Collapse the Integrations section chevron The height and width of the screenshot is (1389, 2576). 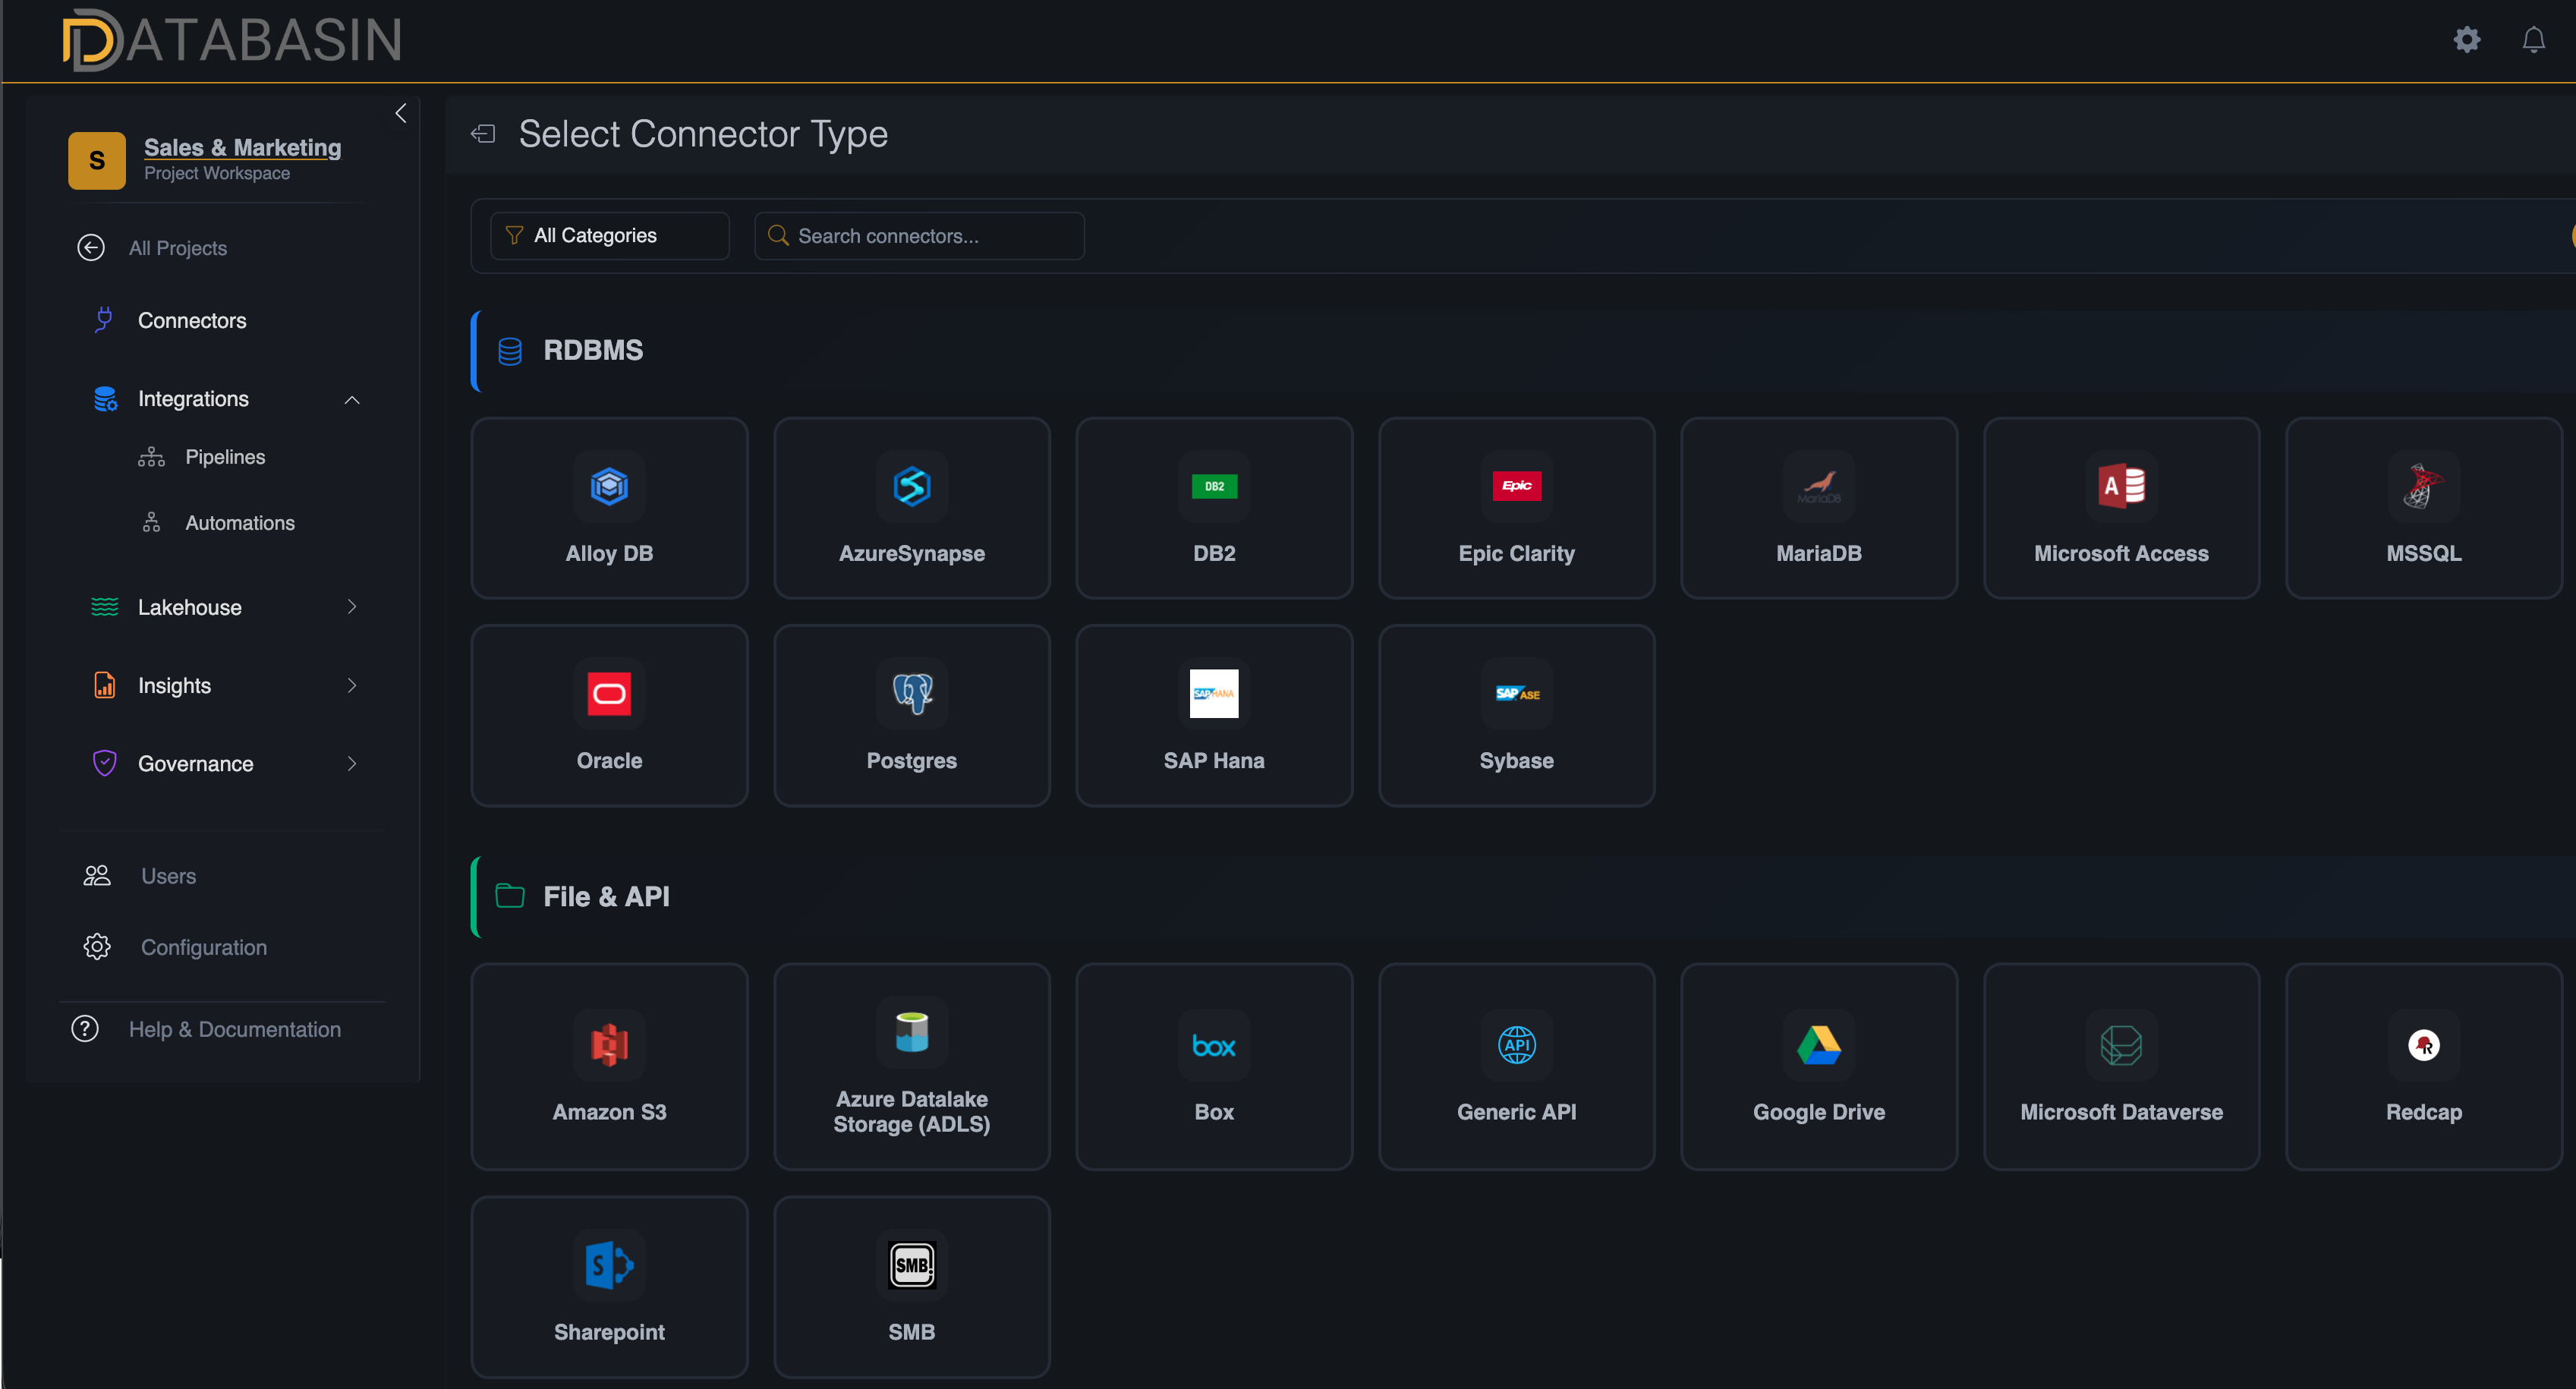pos(352,399)
